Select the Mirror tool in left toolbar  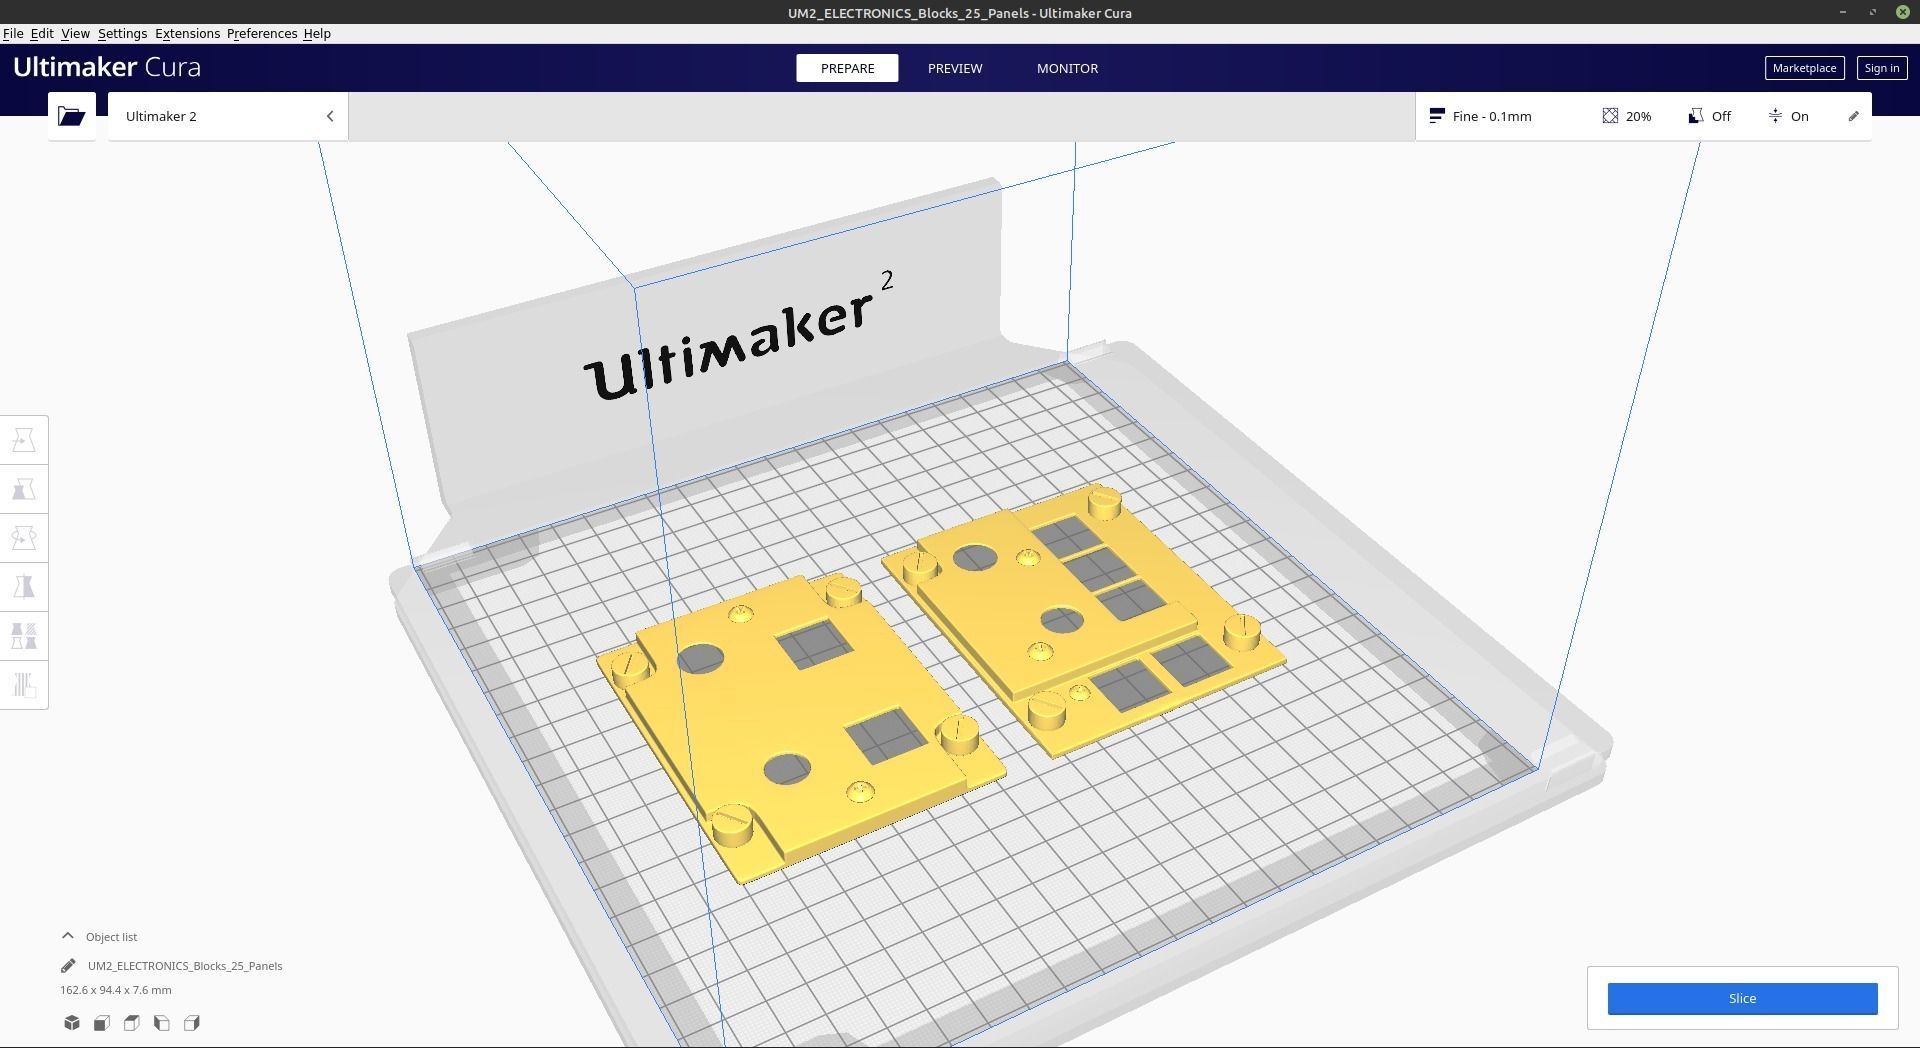pyautogui.click(x=24, y=587)
